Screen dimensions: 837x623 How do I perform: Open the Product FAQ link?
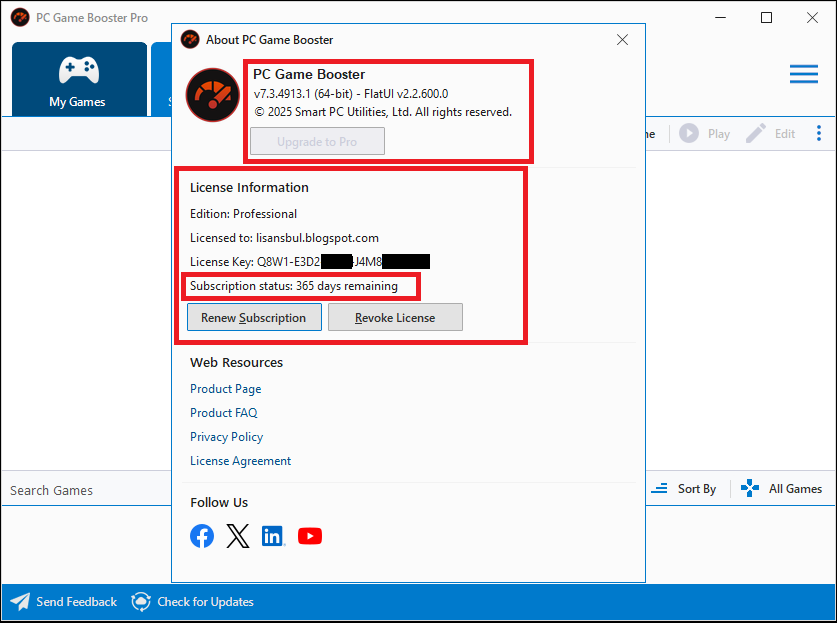coord(224,413)
